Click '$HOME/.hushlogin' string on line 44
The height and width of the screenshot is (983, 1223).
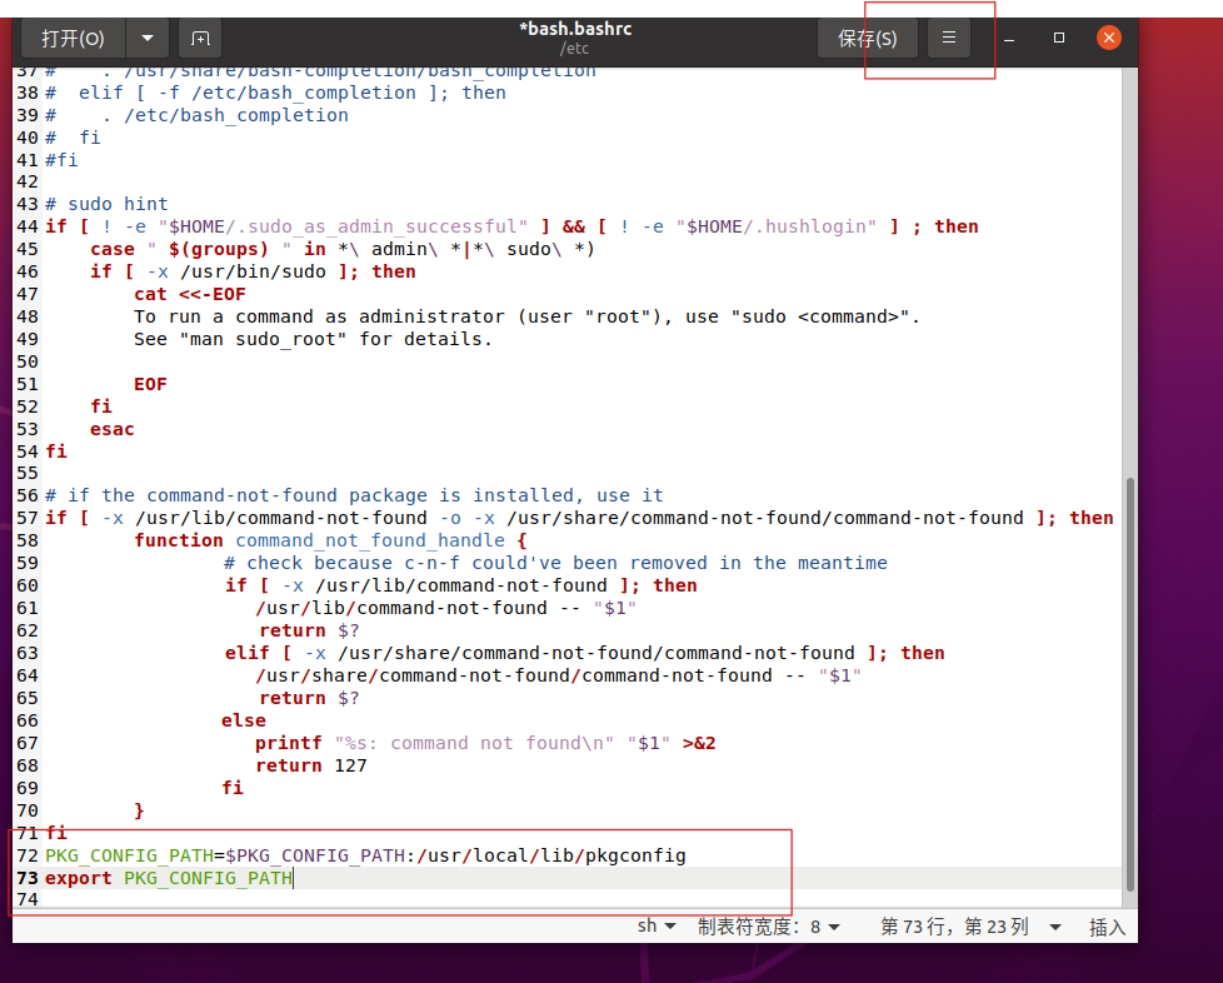point(775,226)
